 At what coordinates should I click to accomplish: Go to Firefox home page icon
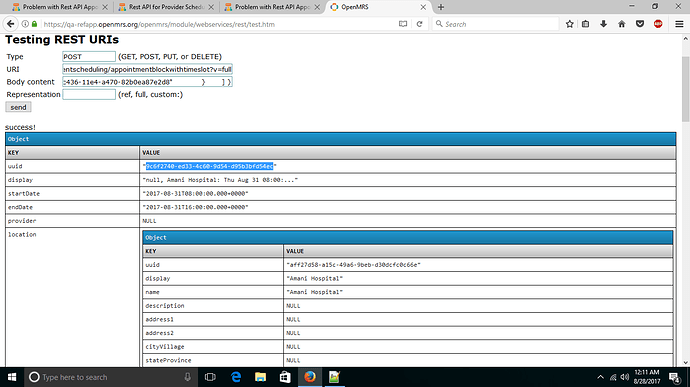point(621,24)
